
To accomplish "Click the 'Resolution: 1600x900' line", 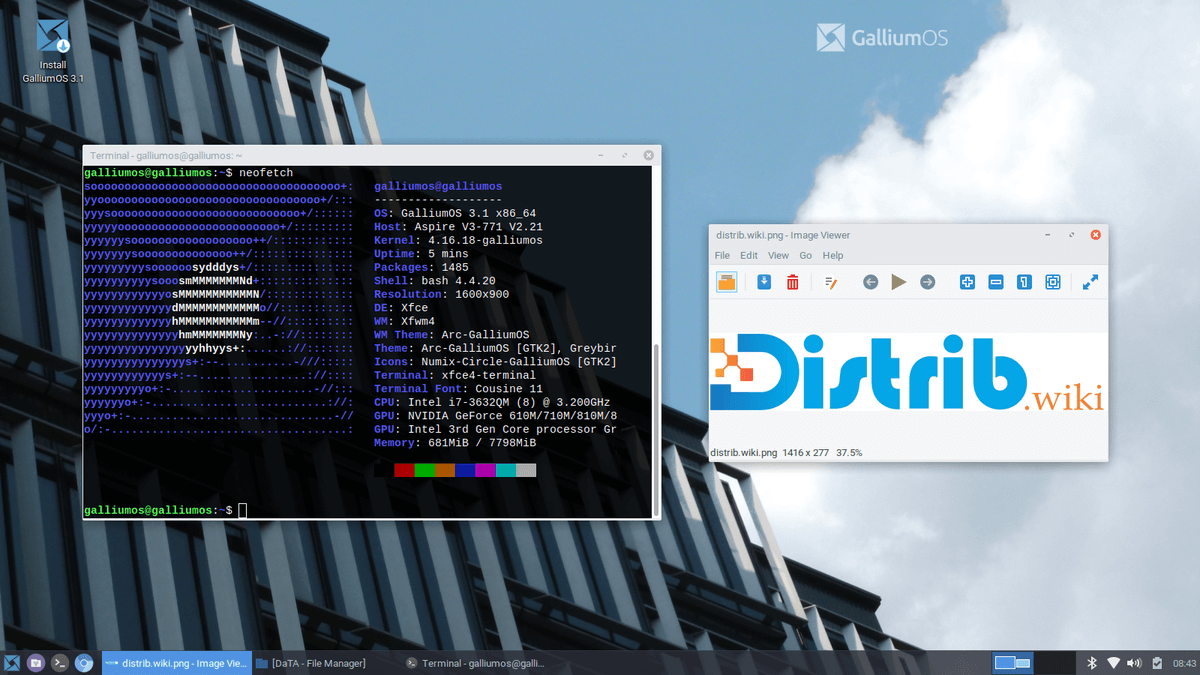I will tap(441, 294).
